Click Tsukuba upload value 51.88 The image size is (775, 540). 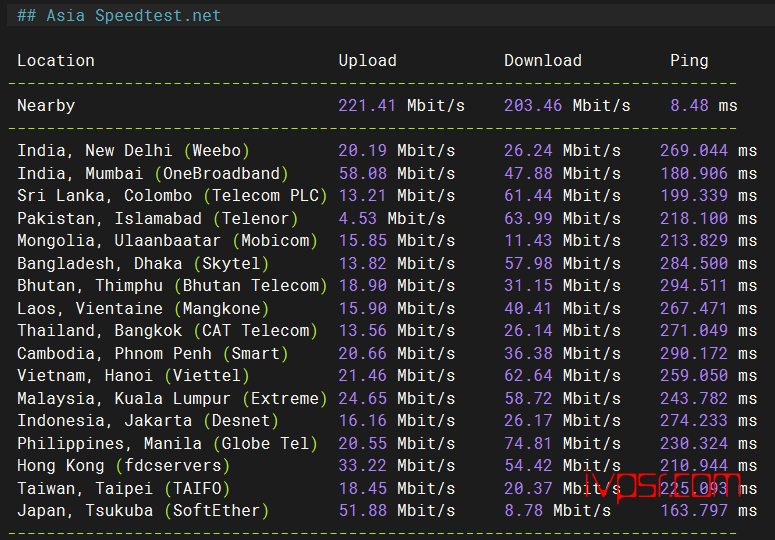[x=362, y=510]
